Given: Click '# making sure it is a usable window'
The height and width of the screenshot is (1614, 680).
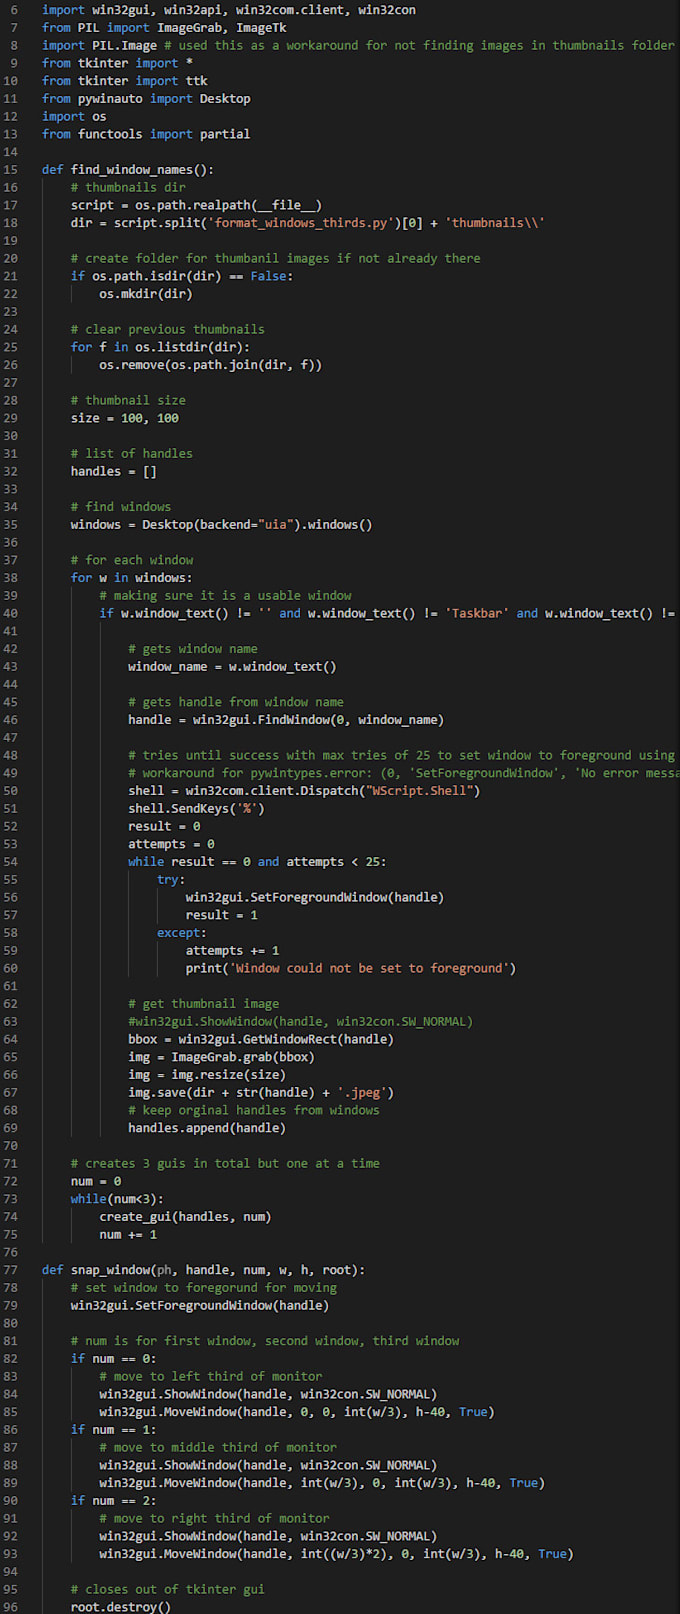Looking at the screenshot, I should tap(225, 596).
